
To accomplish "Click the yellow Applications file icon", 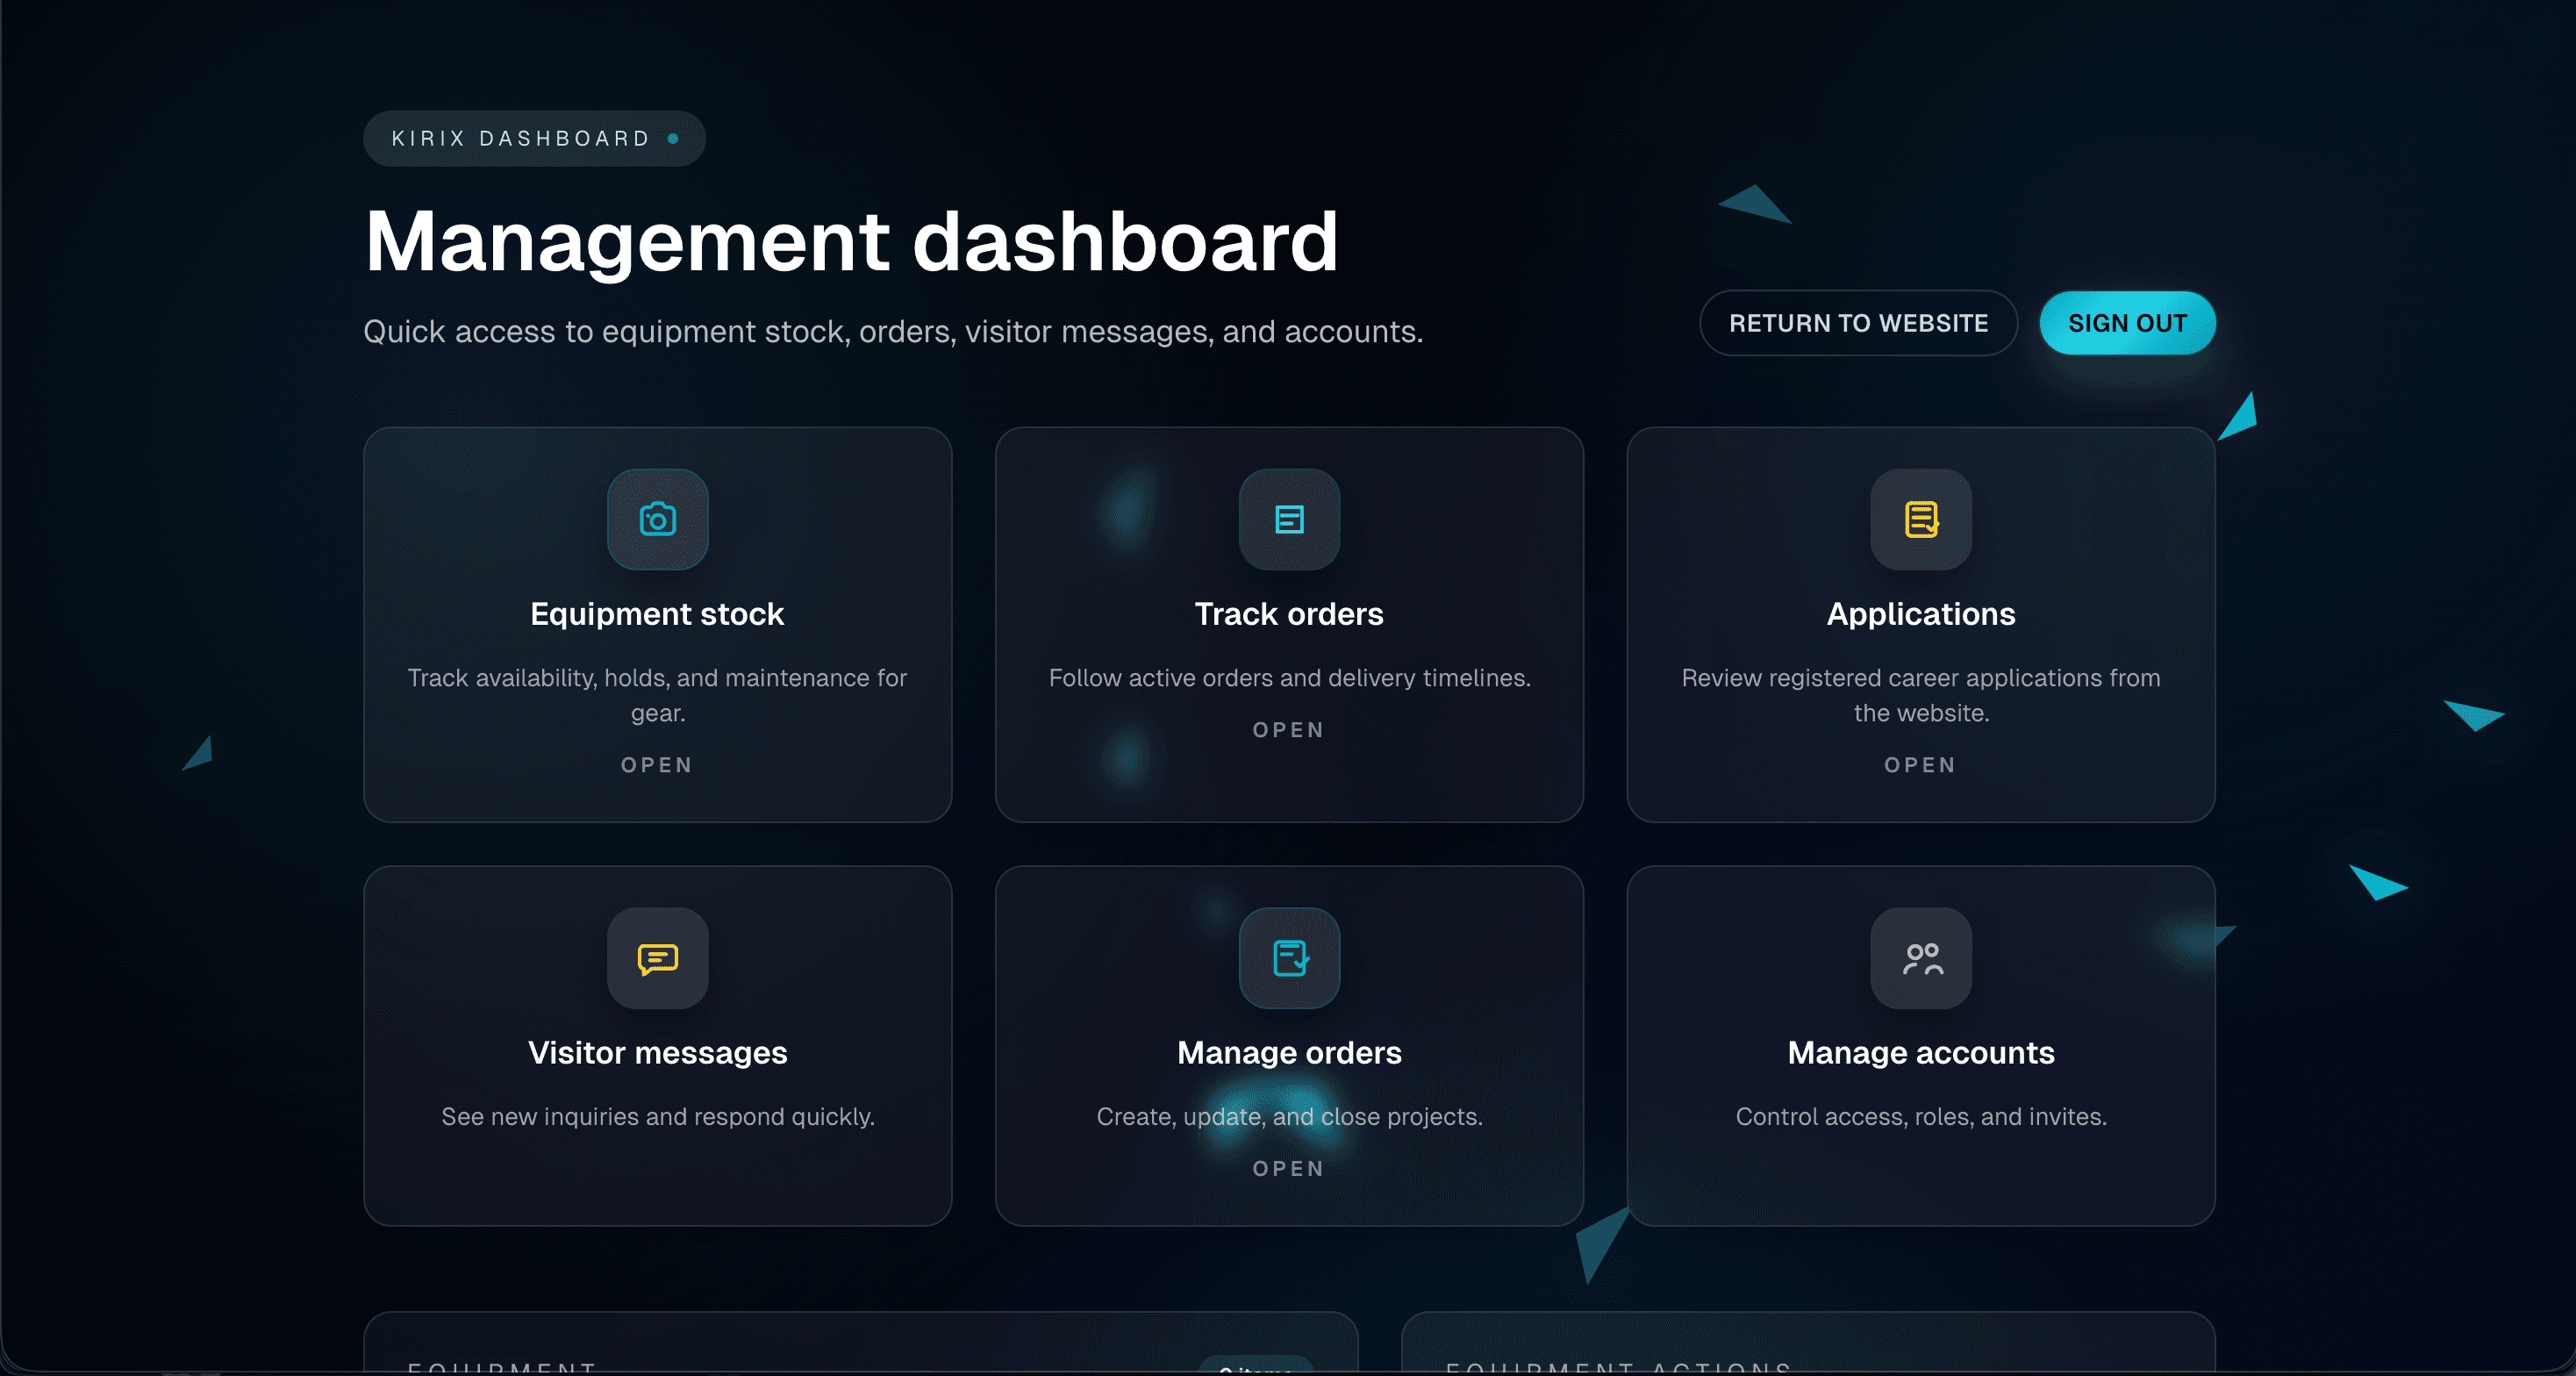I will click(x=1920, y=519).
